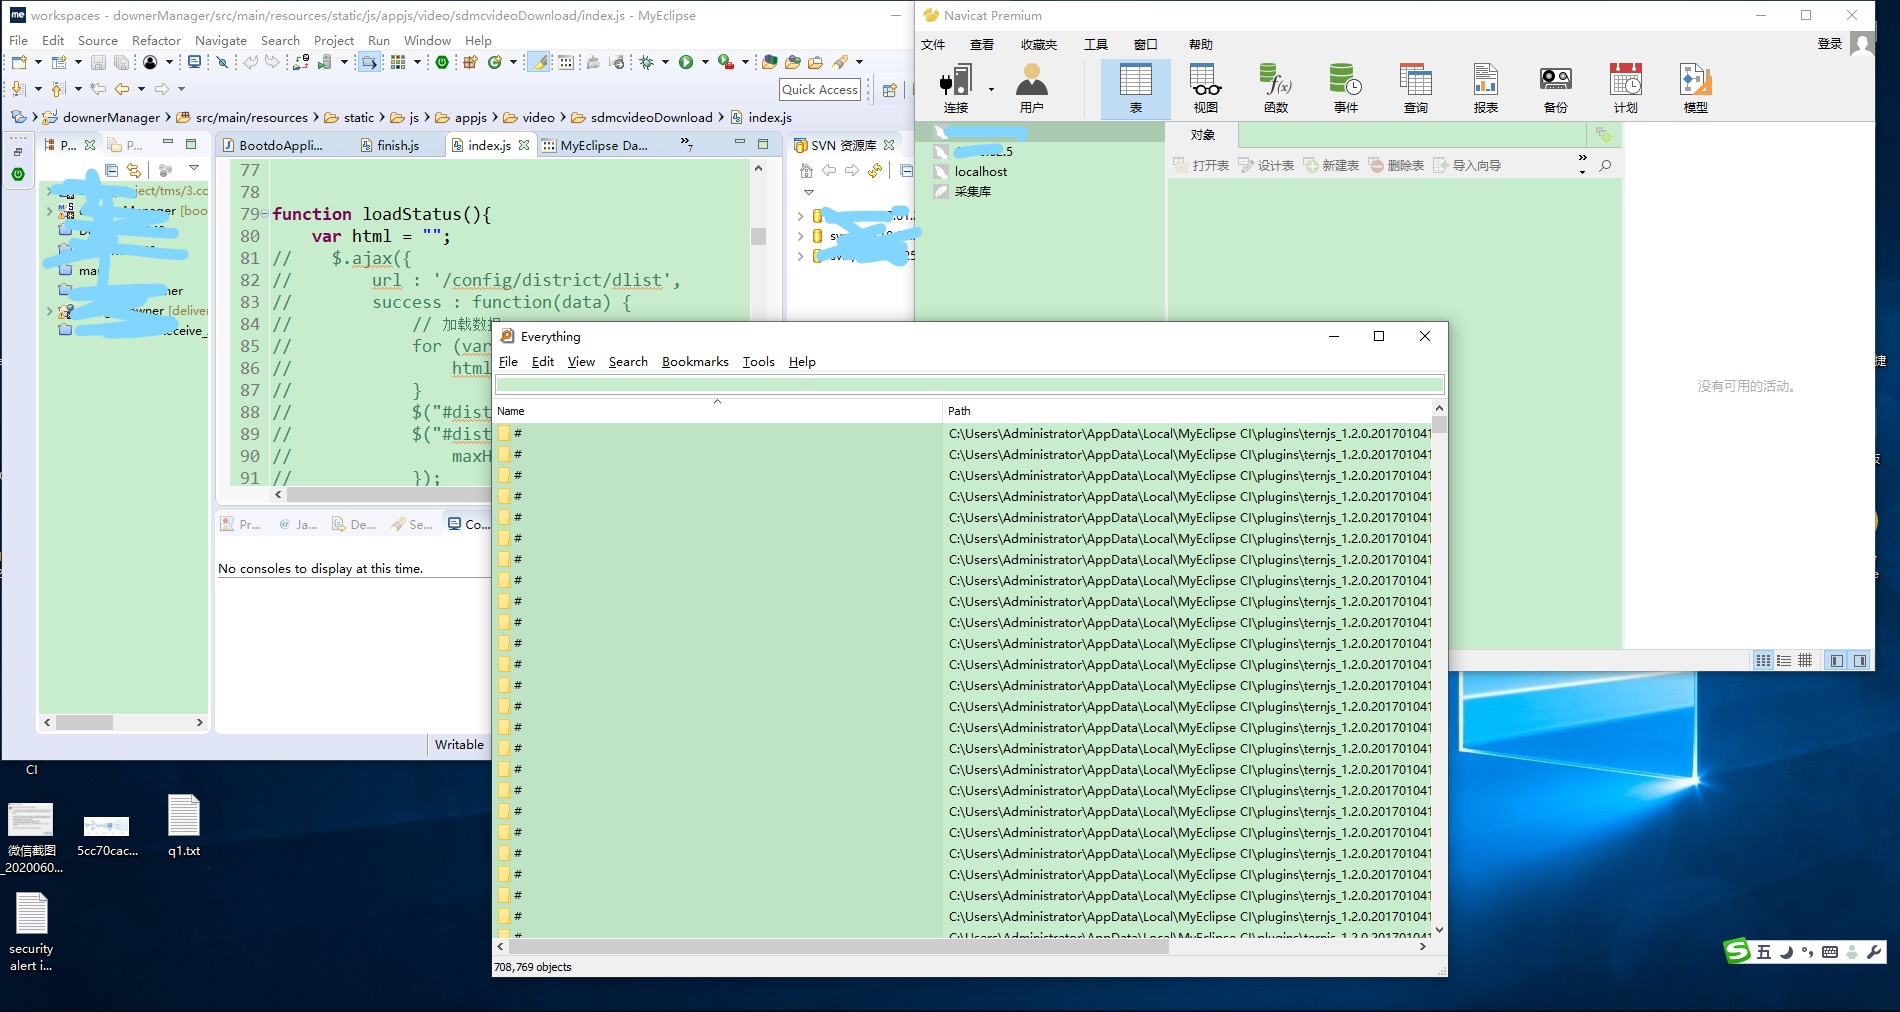The width and height of the screenshot is (1900, 1012).
Task: Collapse the loadStatus function fold marker at line 79
Action: 264,214
